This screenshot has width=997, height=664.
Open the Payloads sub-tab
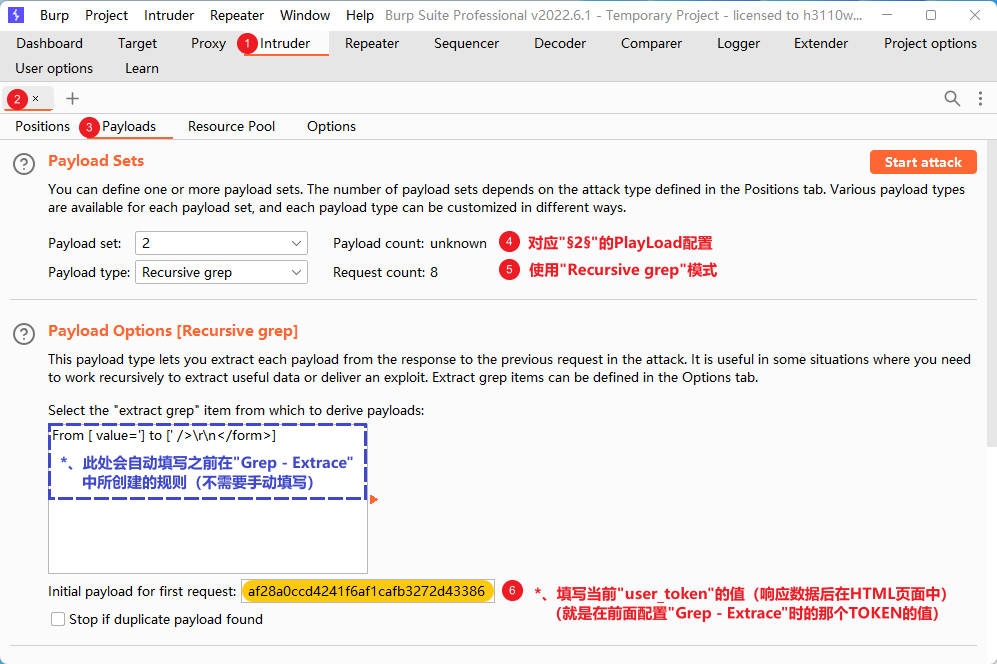[x=129, y=126]
